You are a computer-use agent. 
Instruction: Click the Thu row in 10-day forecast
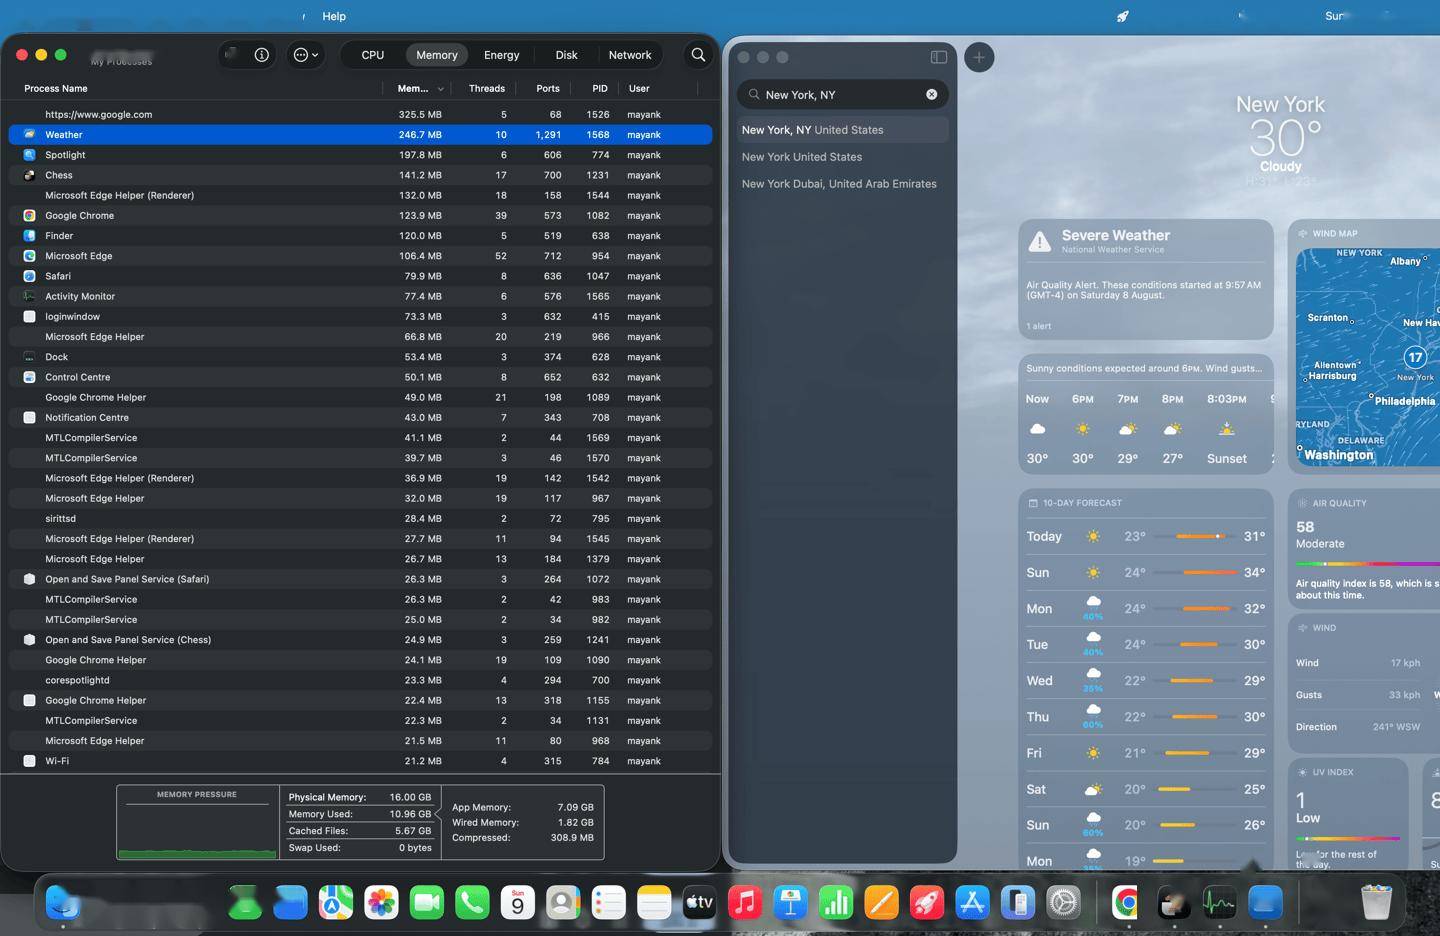(x=1146, y=717)
